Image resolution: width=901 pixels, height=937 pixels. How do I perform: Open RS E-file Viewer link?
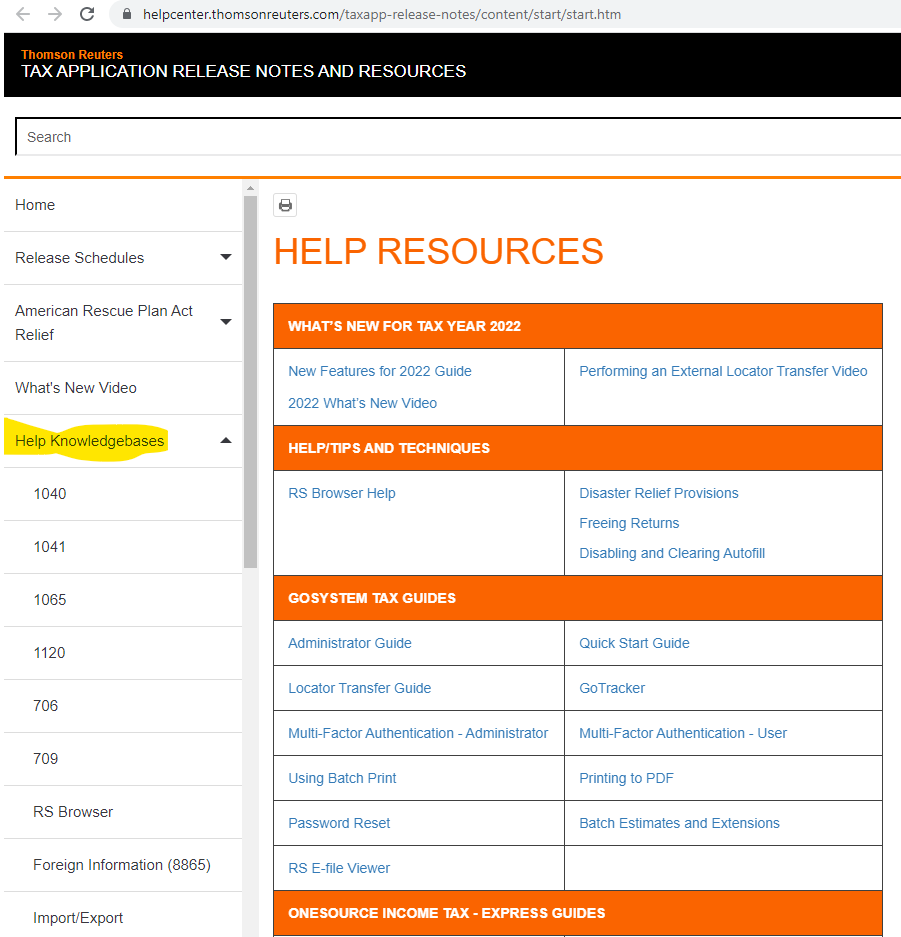click(x=339, y=868)
